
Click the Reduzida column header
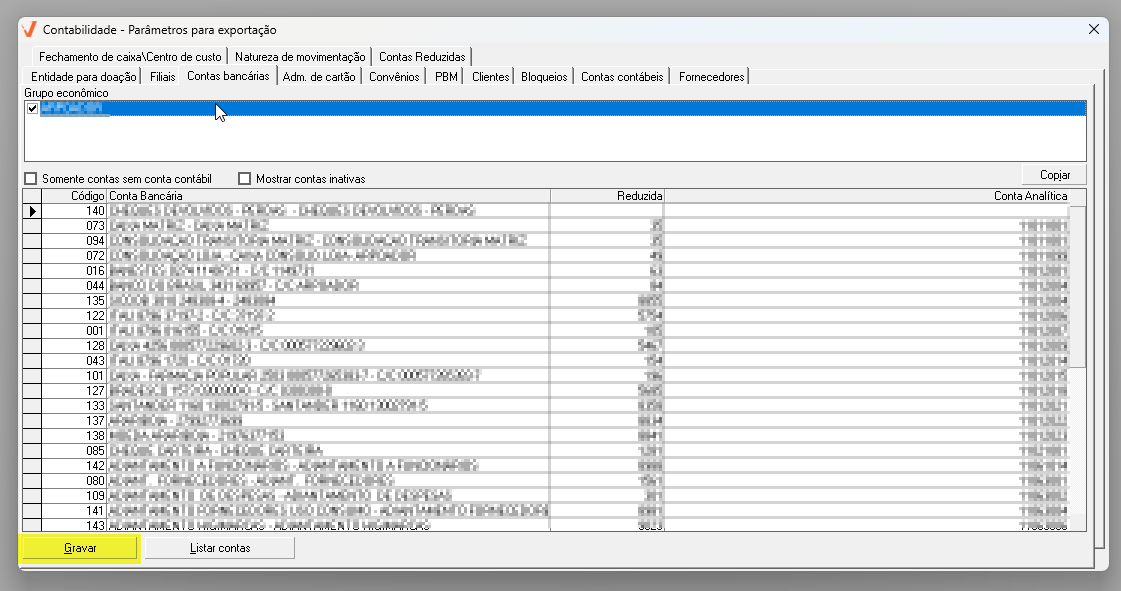608,196
